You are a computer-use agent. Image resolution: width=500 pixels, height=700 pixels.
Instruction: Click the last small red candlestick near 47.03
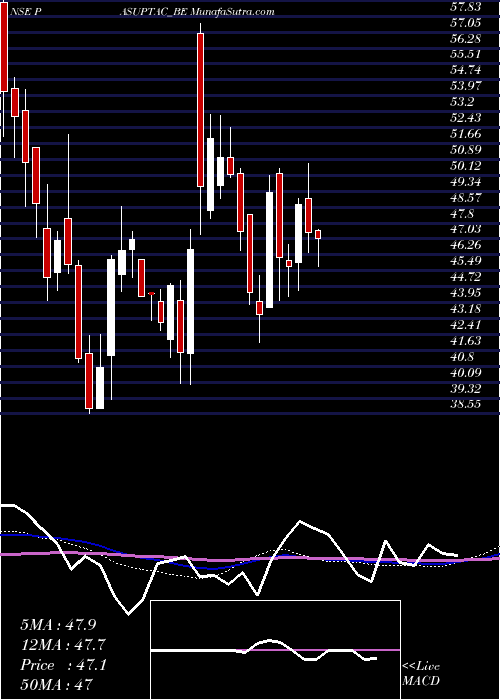click(318, 234)
